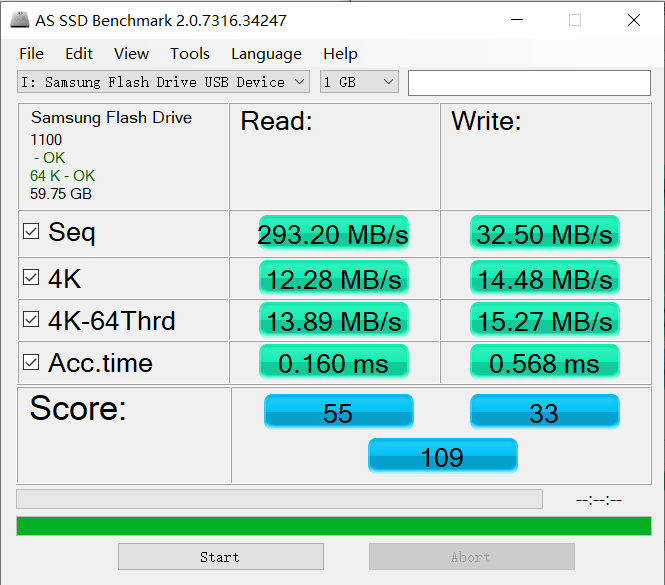Uncheck the 4K test checkbox
The width and height of the screenshot is (665, 585).
(31, 277)
